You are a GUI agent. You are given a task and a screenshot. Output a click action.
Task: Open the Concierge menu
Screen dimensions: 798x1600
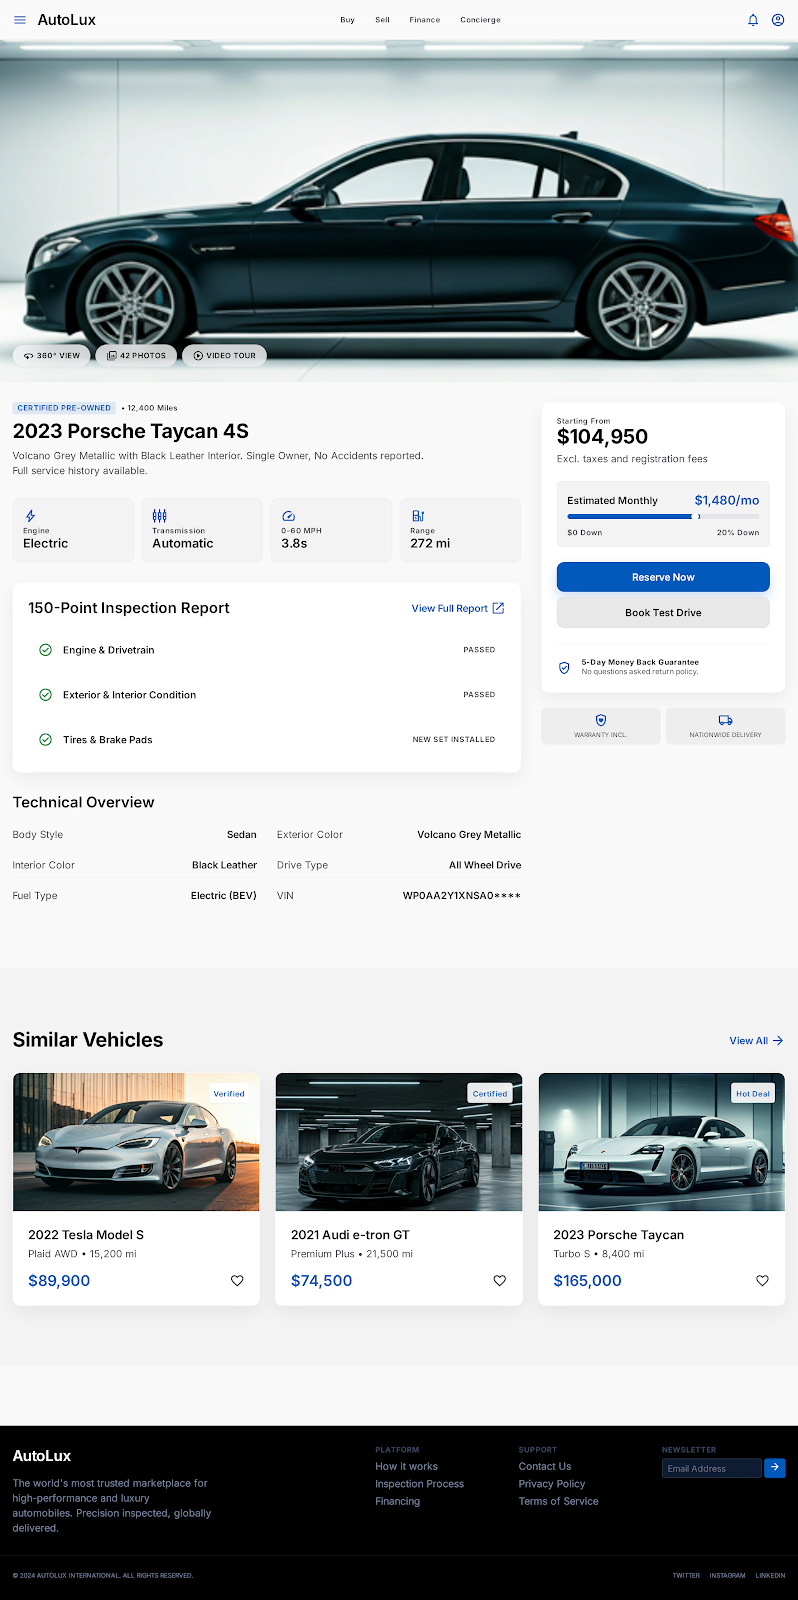pyautogui.click(x=481, y=20)
